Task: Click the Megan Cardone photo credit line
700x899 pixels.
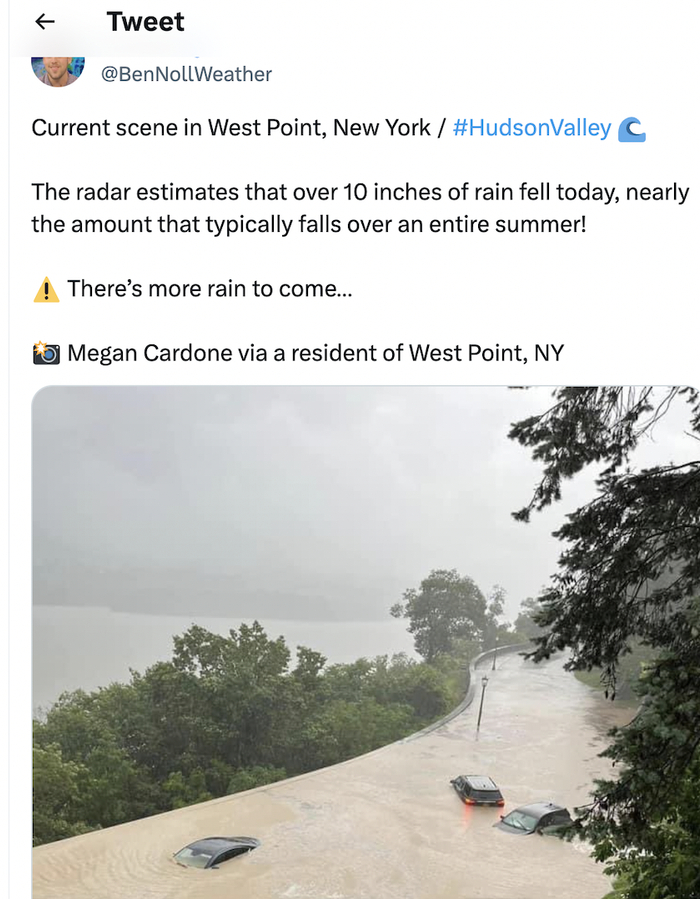Action: point(315,353)
